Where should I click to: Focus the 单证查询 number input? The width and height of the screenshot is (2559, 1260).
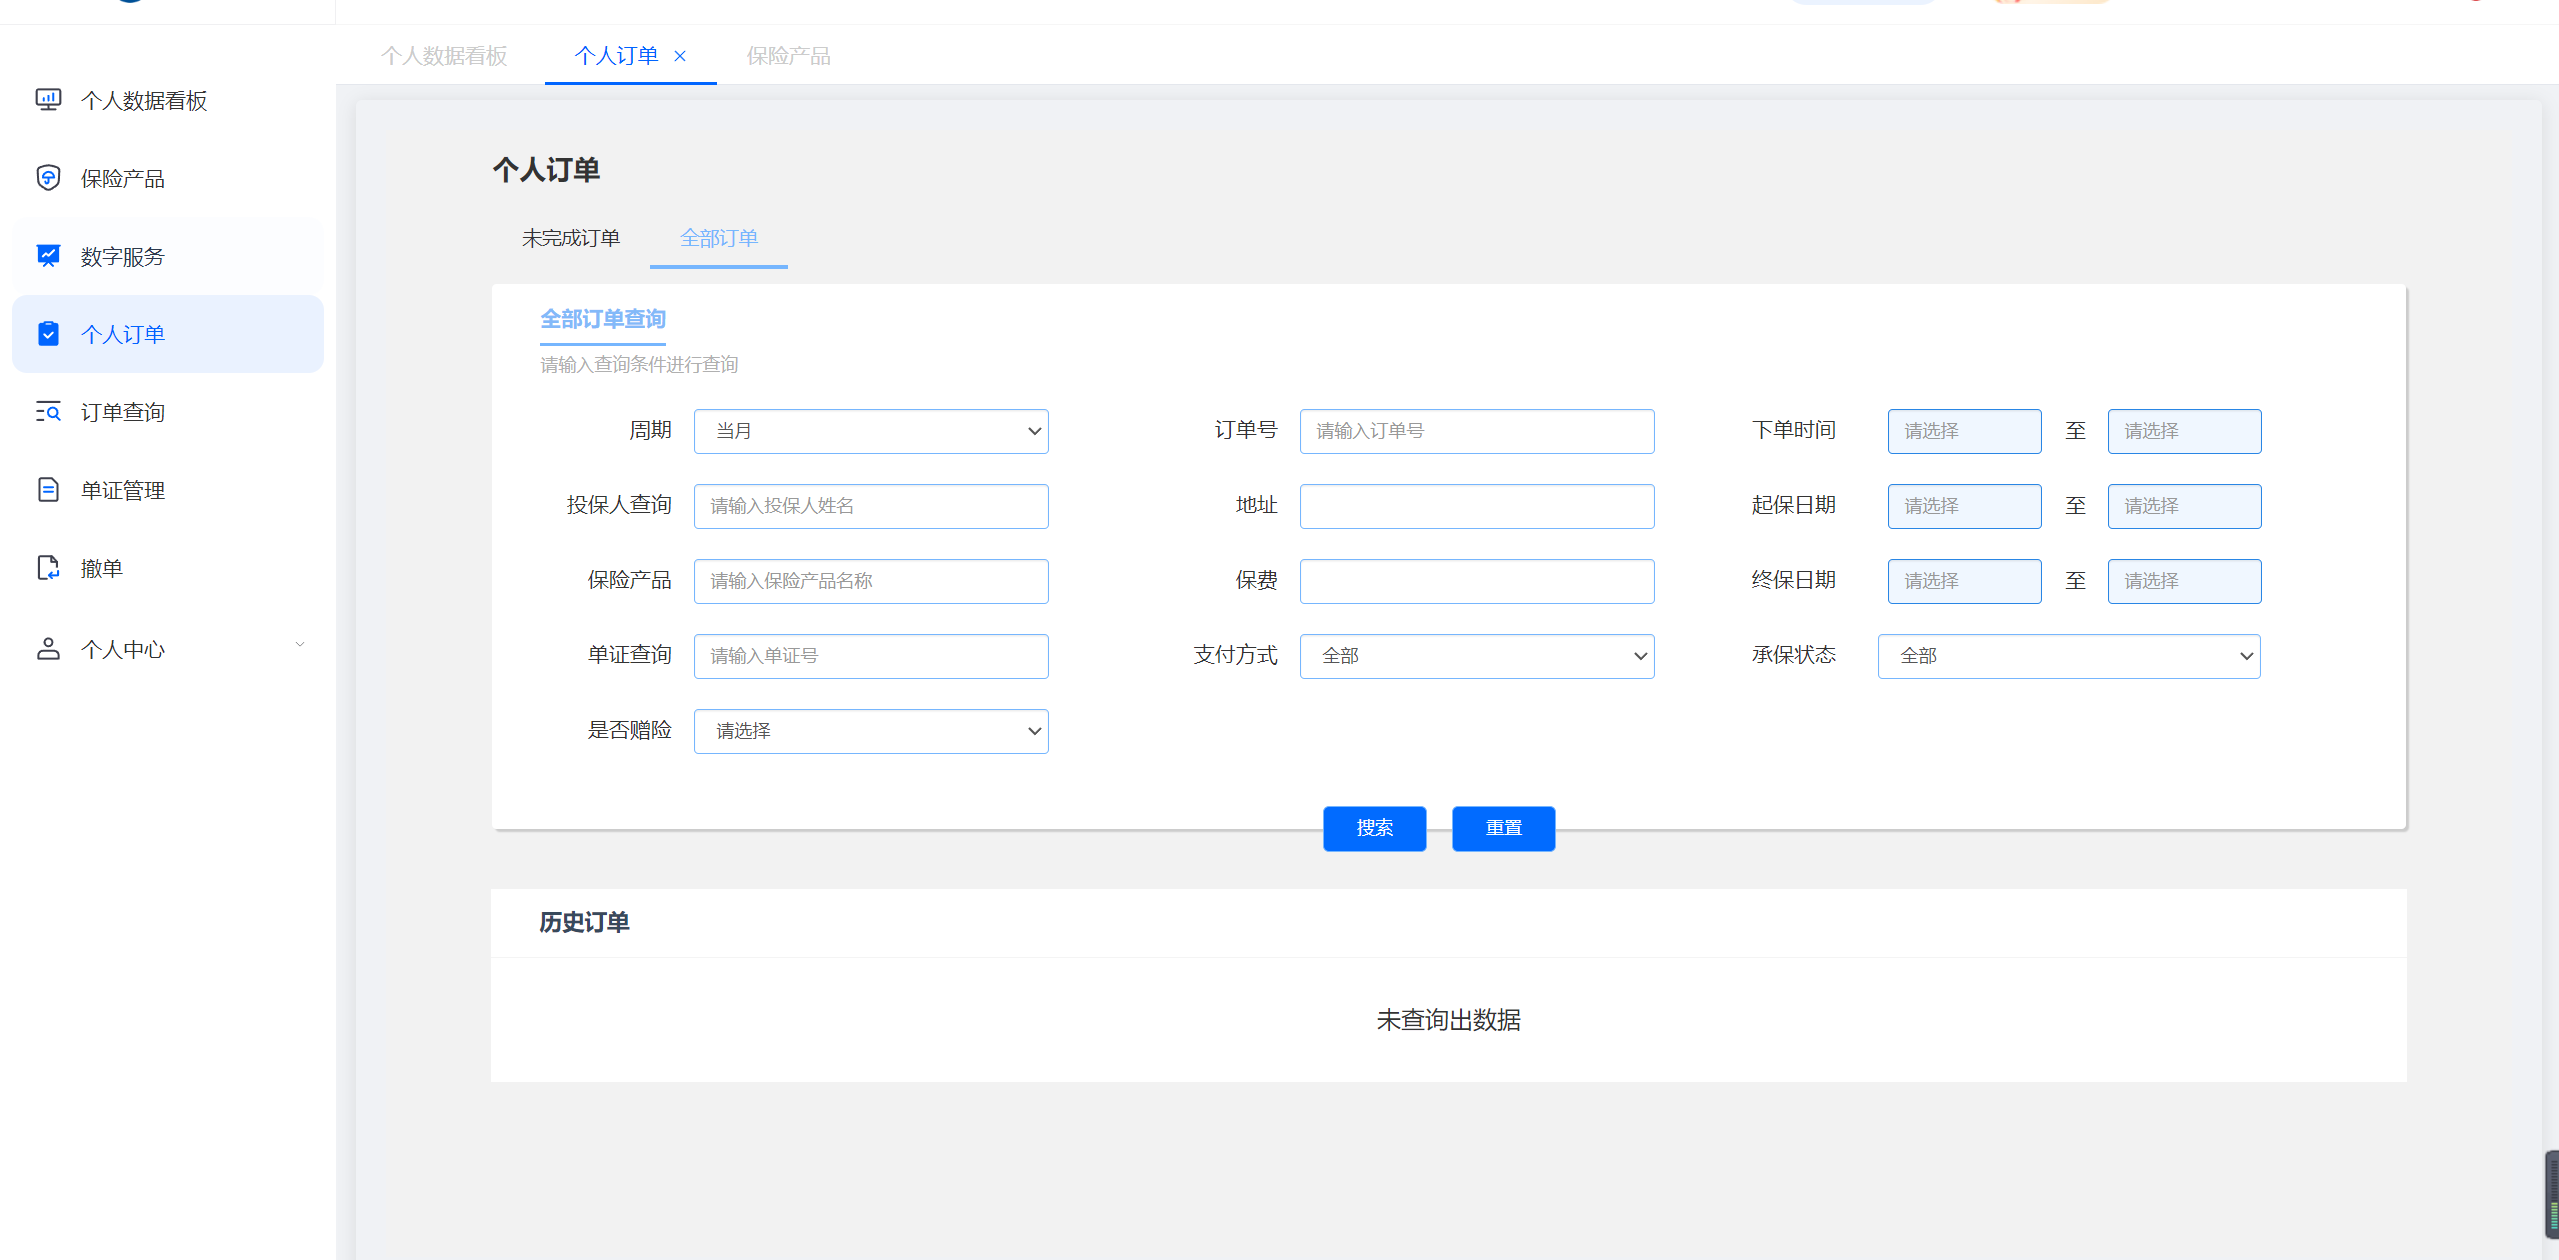[871, 656]
